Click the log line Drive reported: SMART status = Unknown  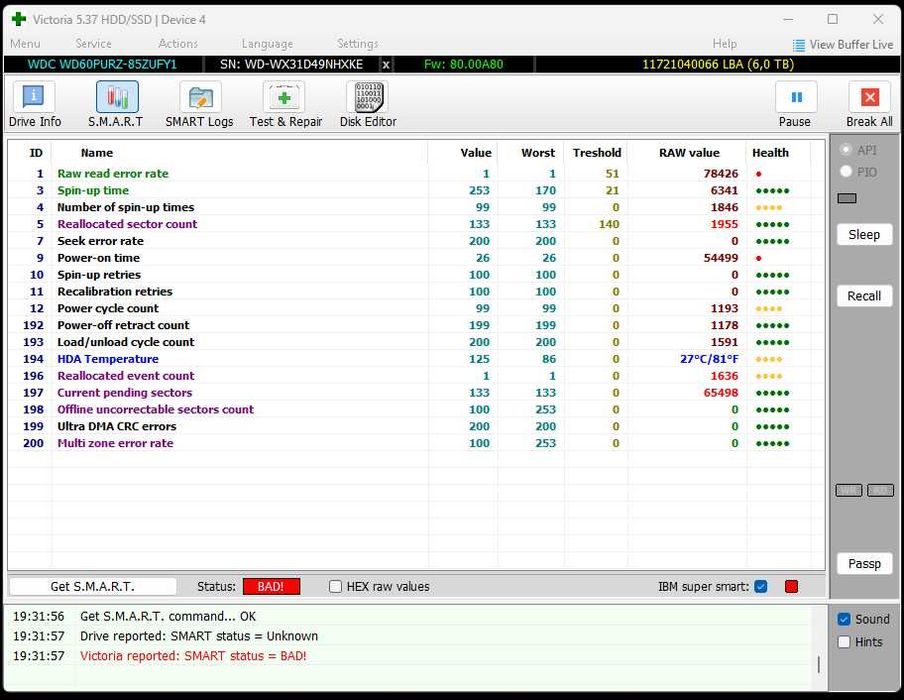click(199, 636)
